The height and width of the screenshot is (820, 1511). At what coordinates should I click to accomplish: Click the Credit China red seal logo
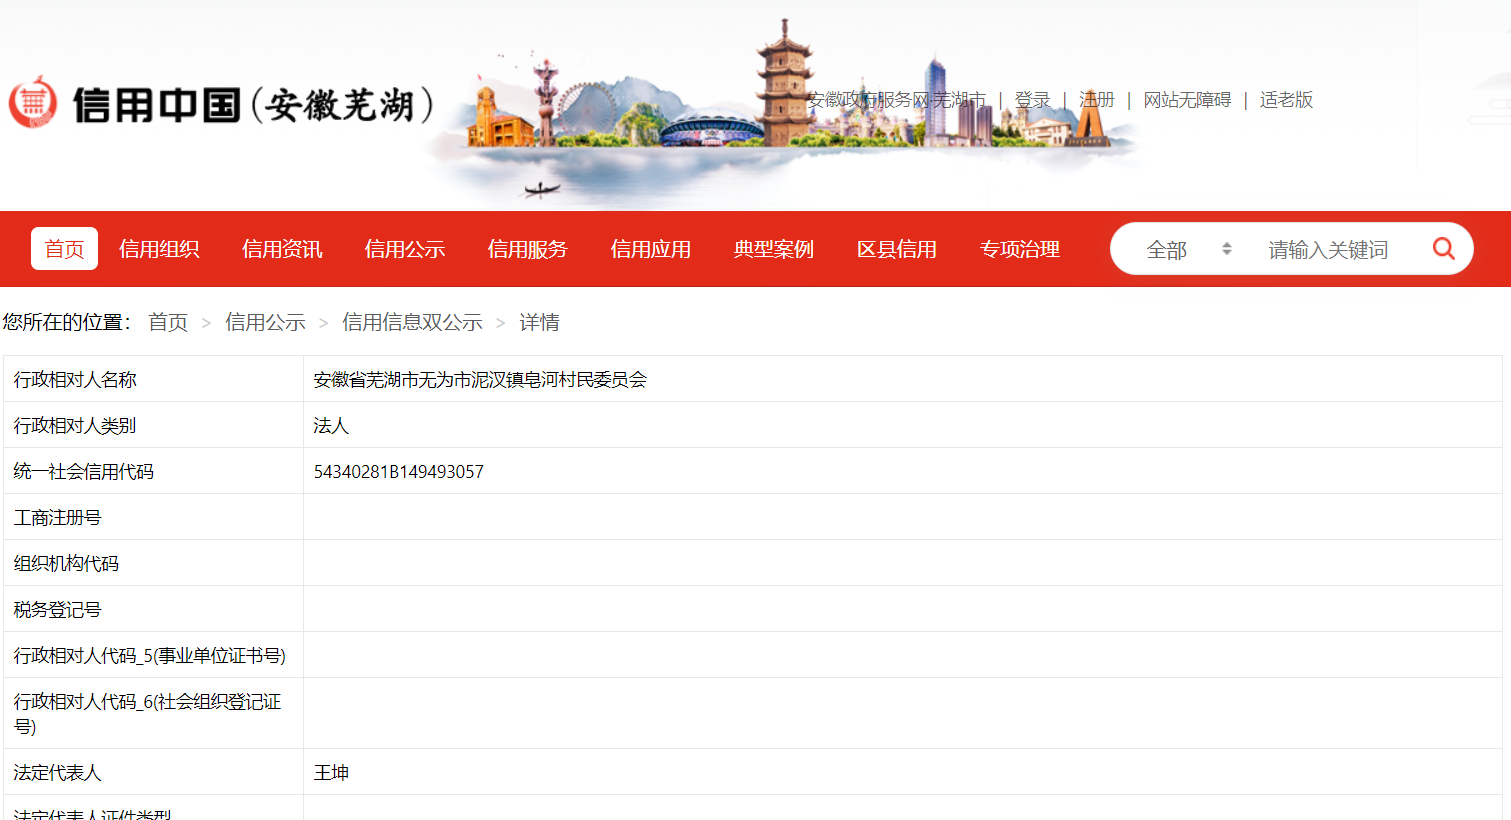click(34, 102)
